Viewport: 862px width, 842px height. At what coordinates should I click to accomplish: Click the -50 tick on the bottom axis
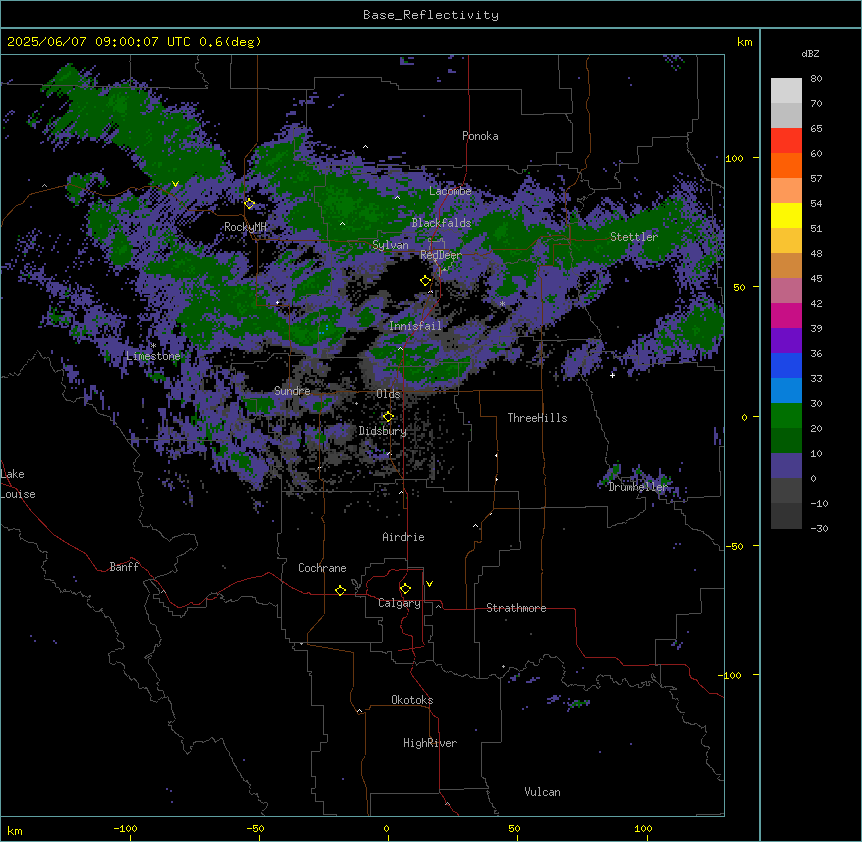[255, 829]
